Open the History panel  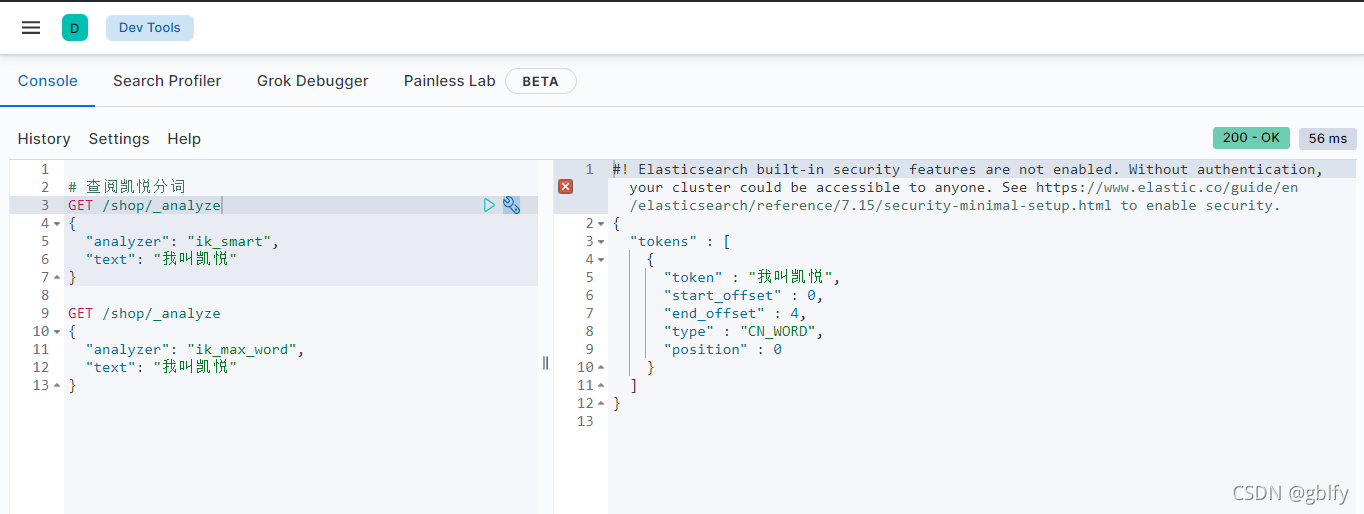point(44,139)
